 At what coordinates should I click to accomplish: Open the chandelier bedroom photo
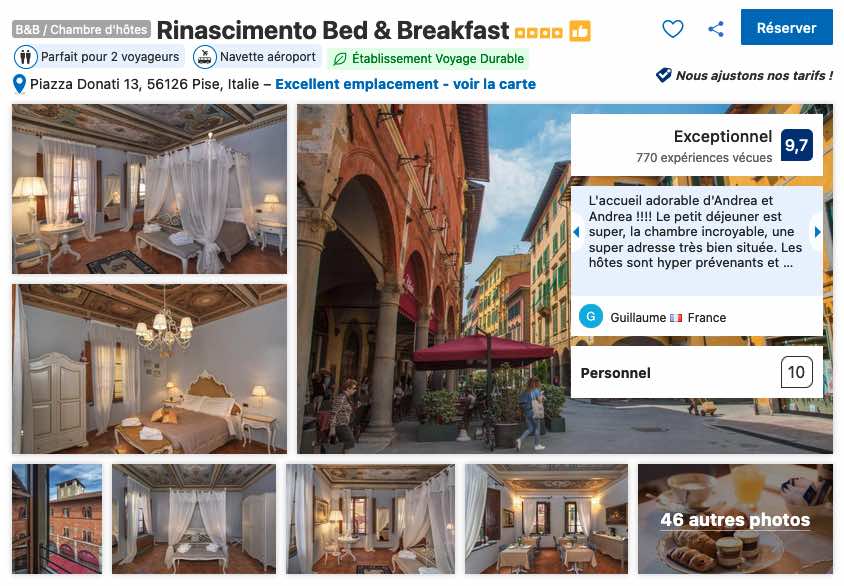click(150, 369)
